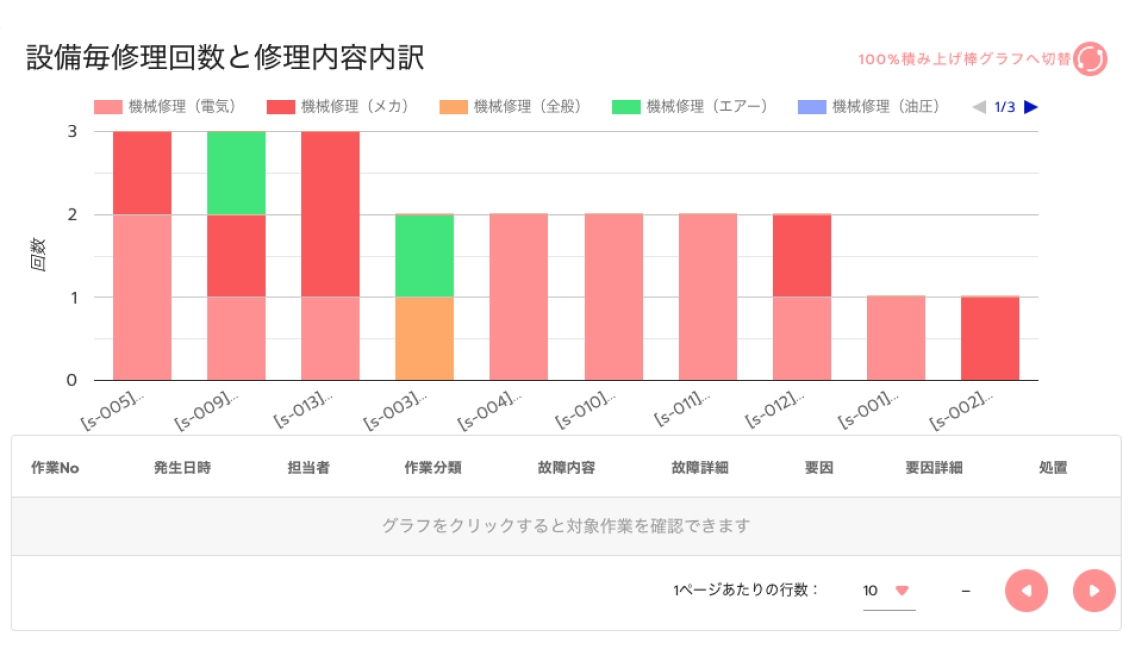
Task: Click the green エアー segment of s-009 bar
Action: [x=236, y=172]
